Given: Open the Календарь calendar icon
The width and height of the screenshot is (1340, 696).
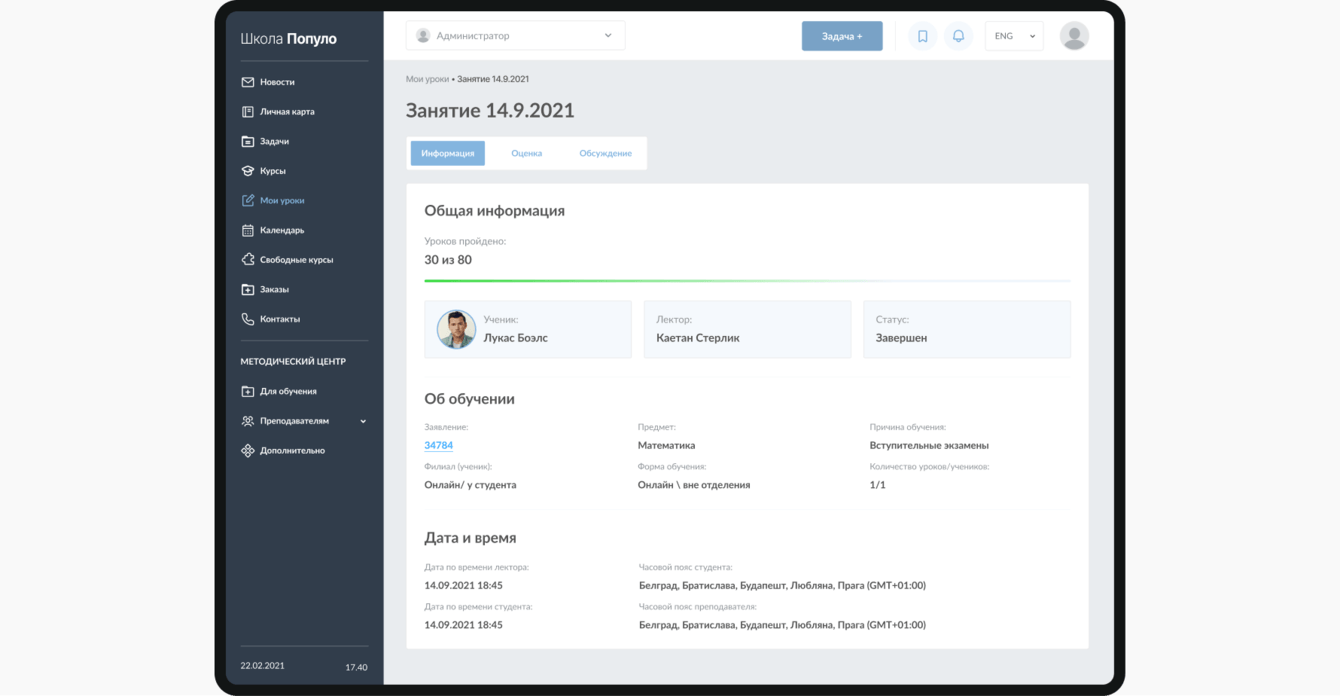Looking at the screenshot, I should (x=247, y=230).
